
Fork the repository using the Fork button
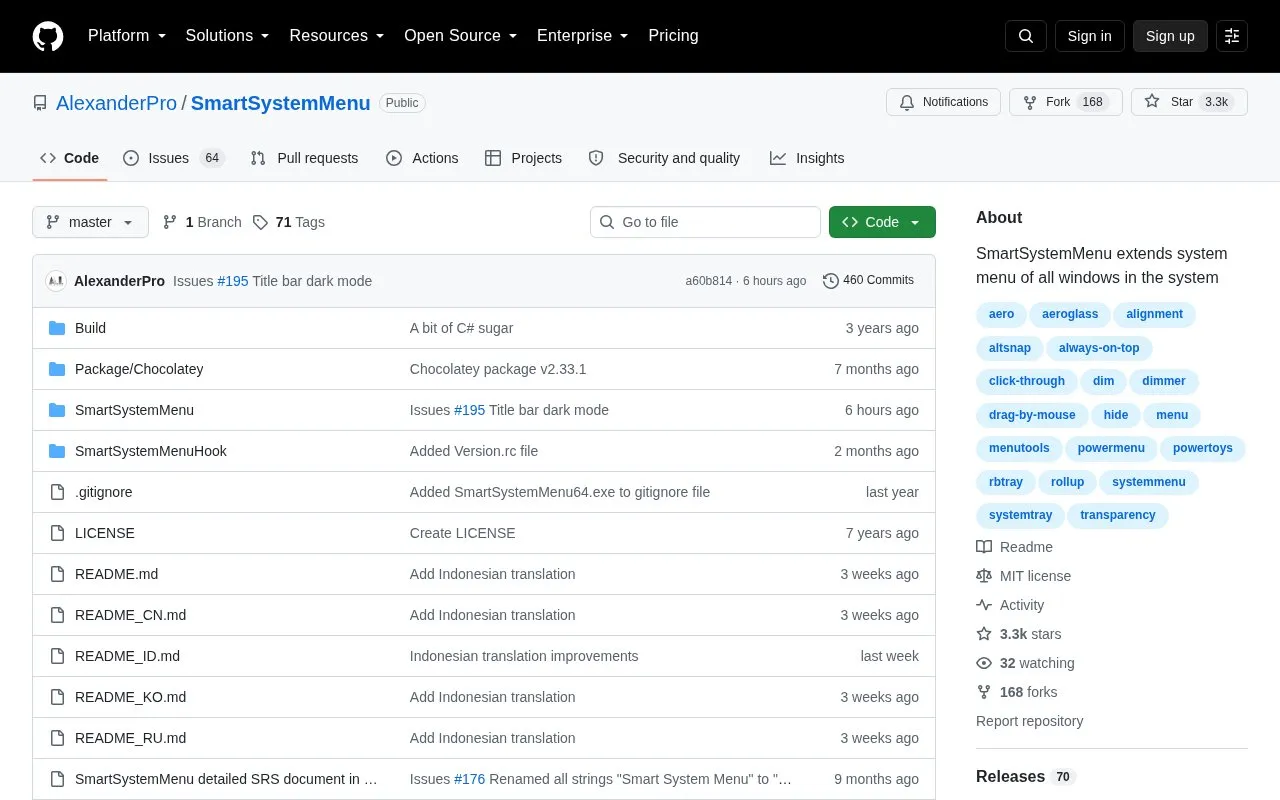pyautogui.click(x=1066, y=102)
